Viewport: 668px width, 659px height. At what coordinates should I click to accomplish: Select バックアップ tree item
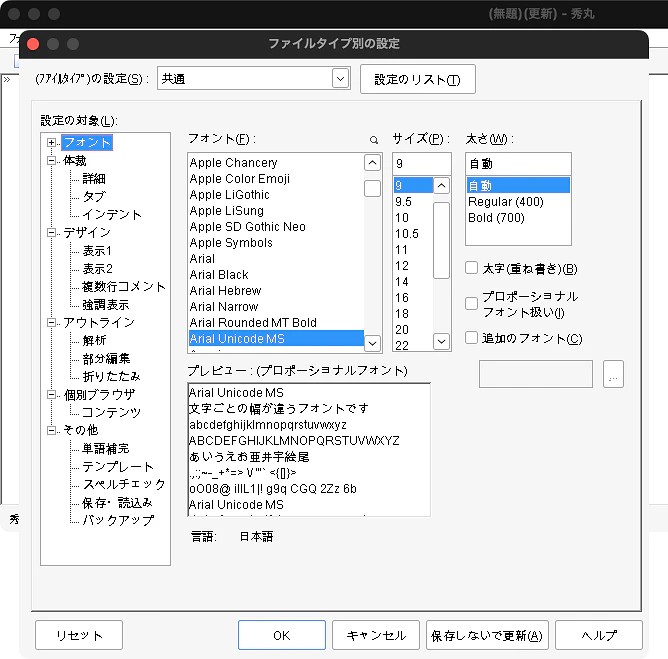tap(118, 521)
